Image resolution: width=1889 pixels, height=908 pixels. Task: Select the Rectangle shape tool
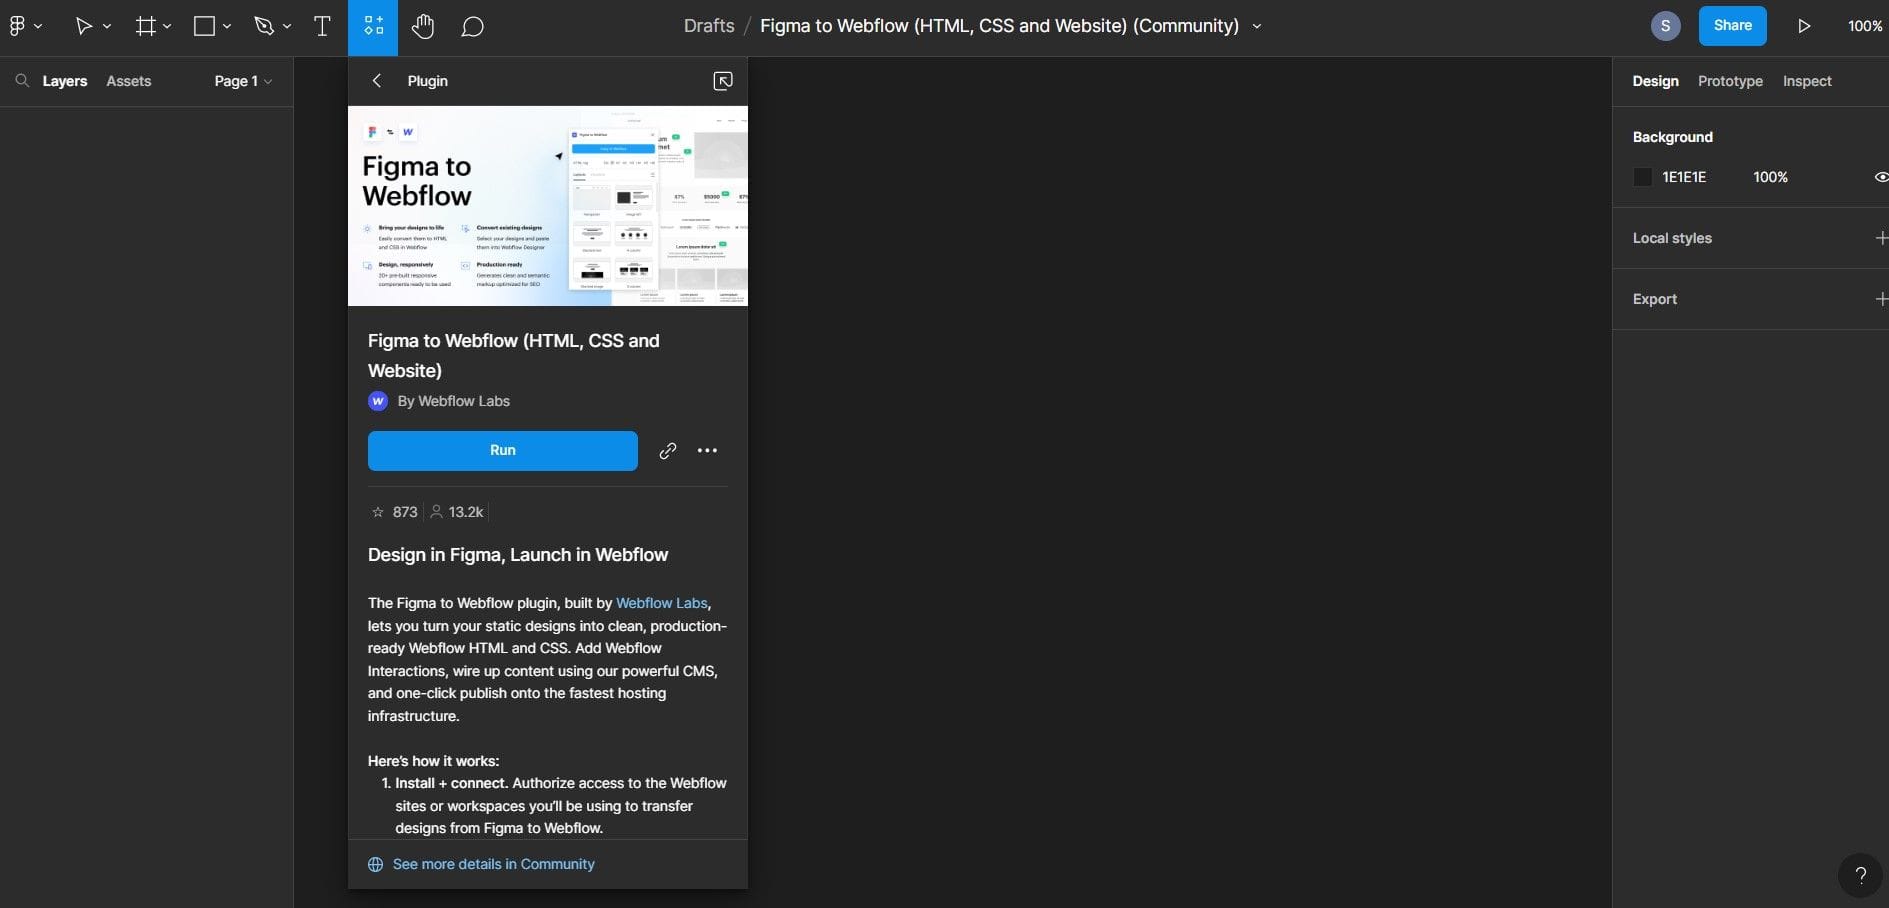pyautogui.click(x=204, y=26)
